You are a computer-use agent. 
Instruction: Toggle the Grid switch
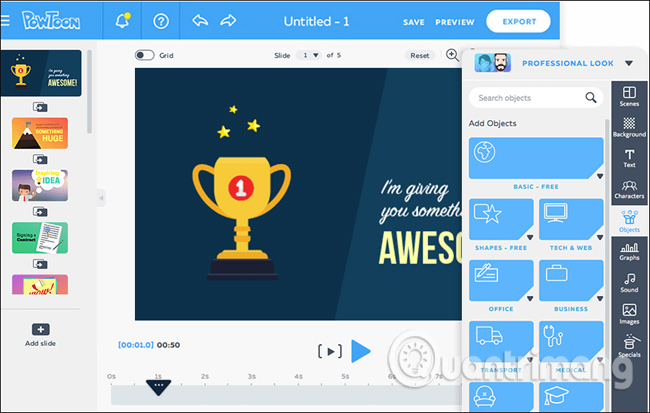(x=144, y=55)
